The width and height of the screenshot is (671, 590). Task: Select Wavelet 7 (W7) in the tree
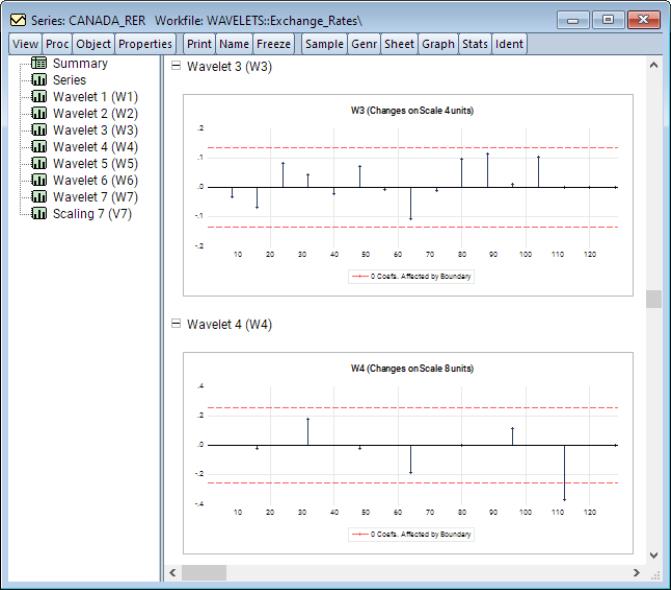click(x=95, y=197)
